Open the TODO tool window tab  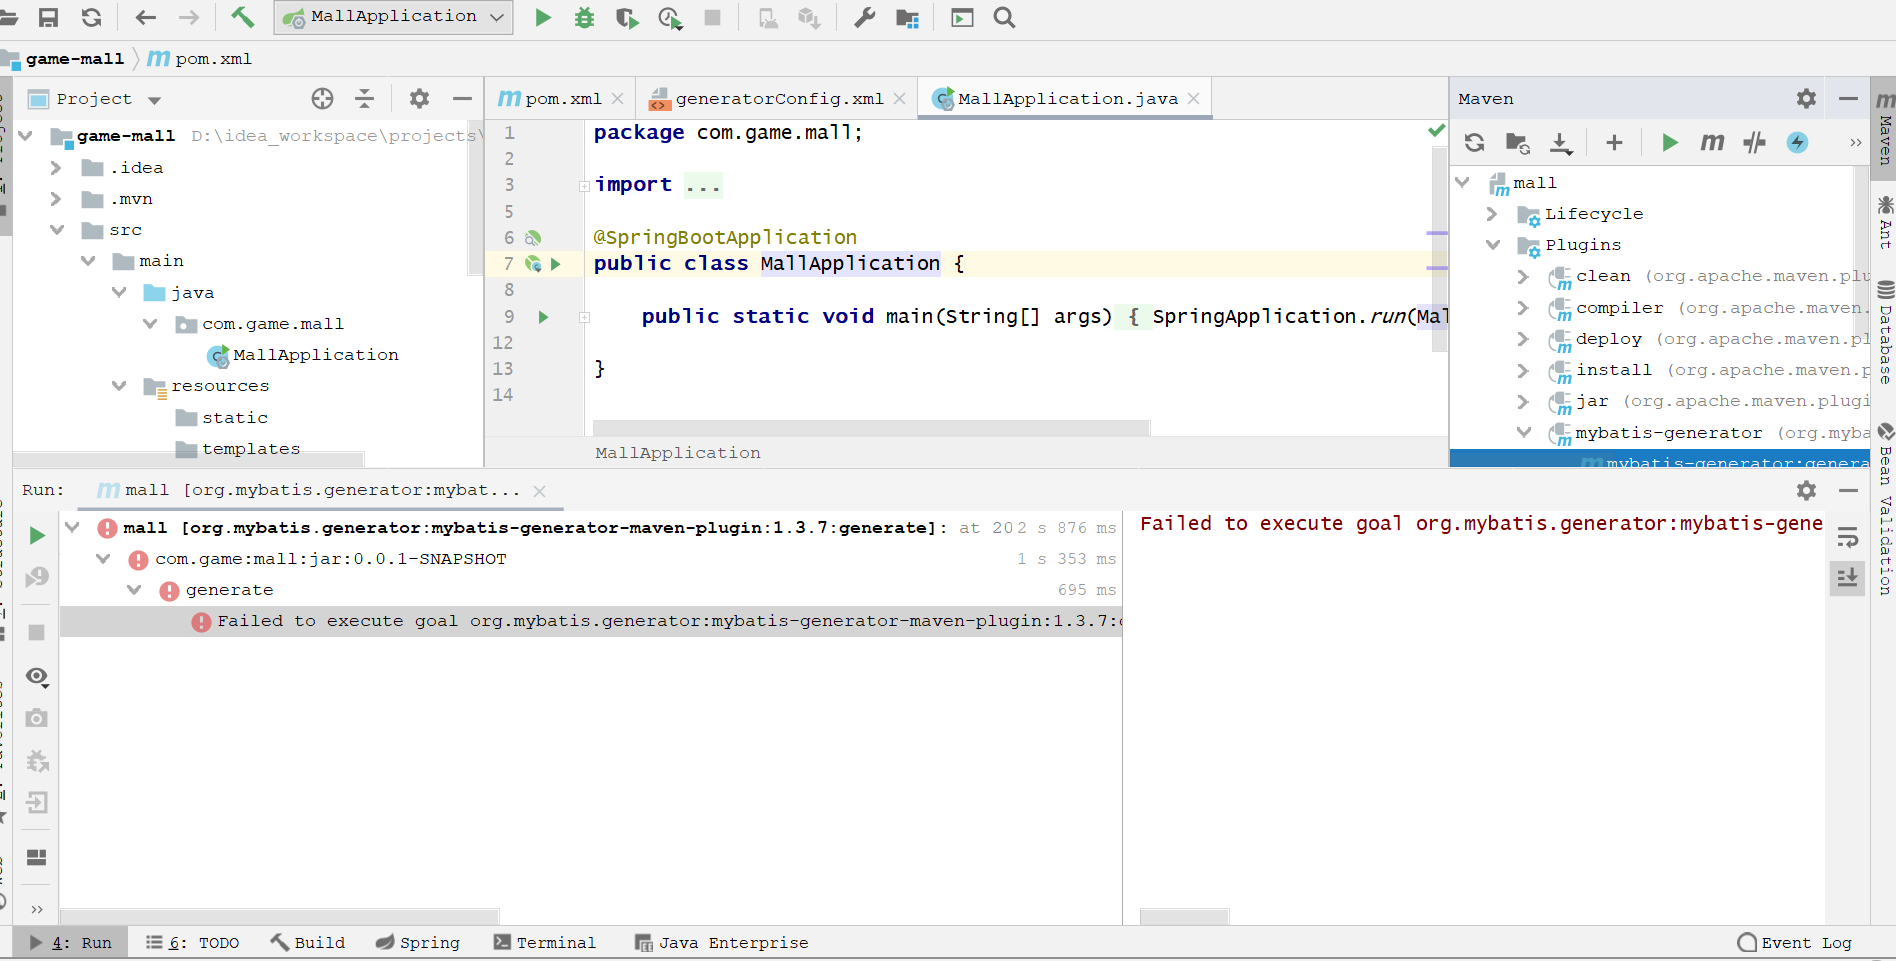(193, 943)
